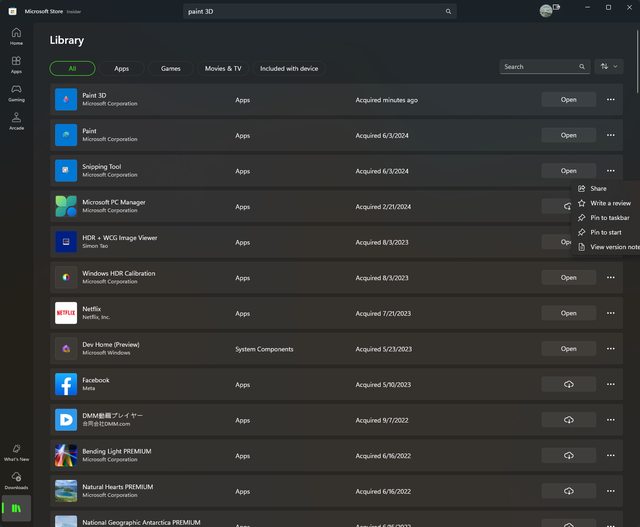Click the cloud download icon for Facebook
The height and width of the screenshot is (527, 640).
pos(568,384)
